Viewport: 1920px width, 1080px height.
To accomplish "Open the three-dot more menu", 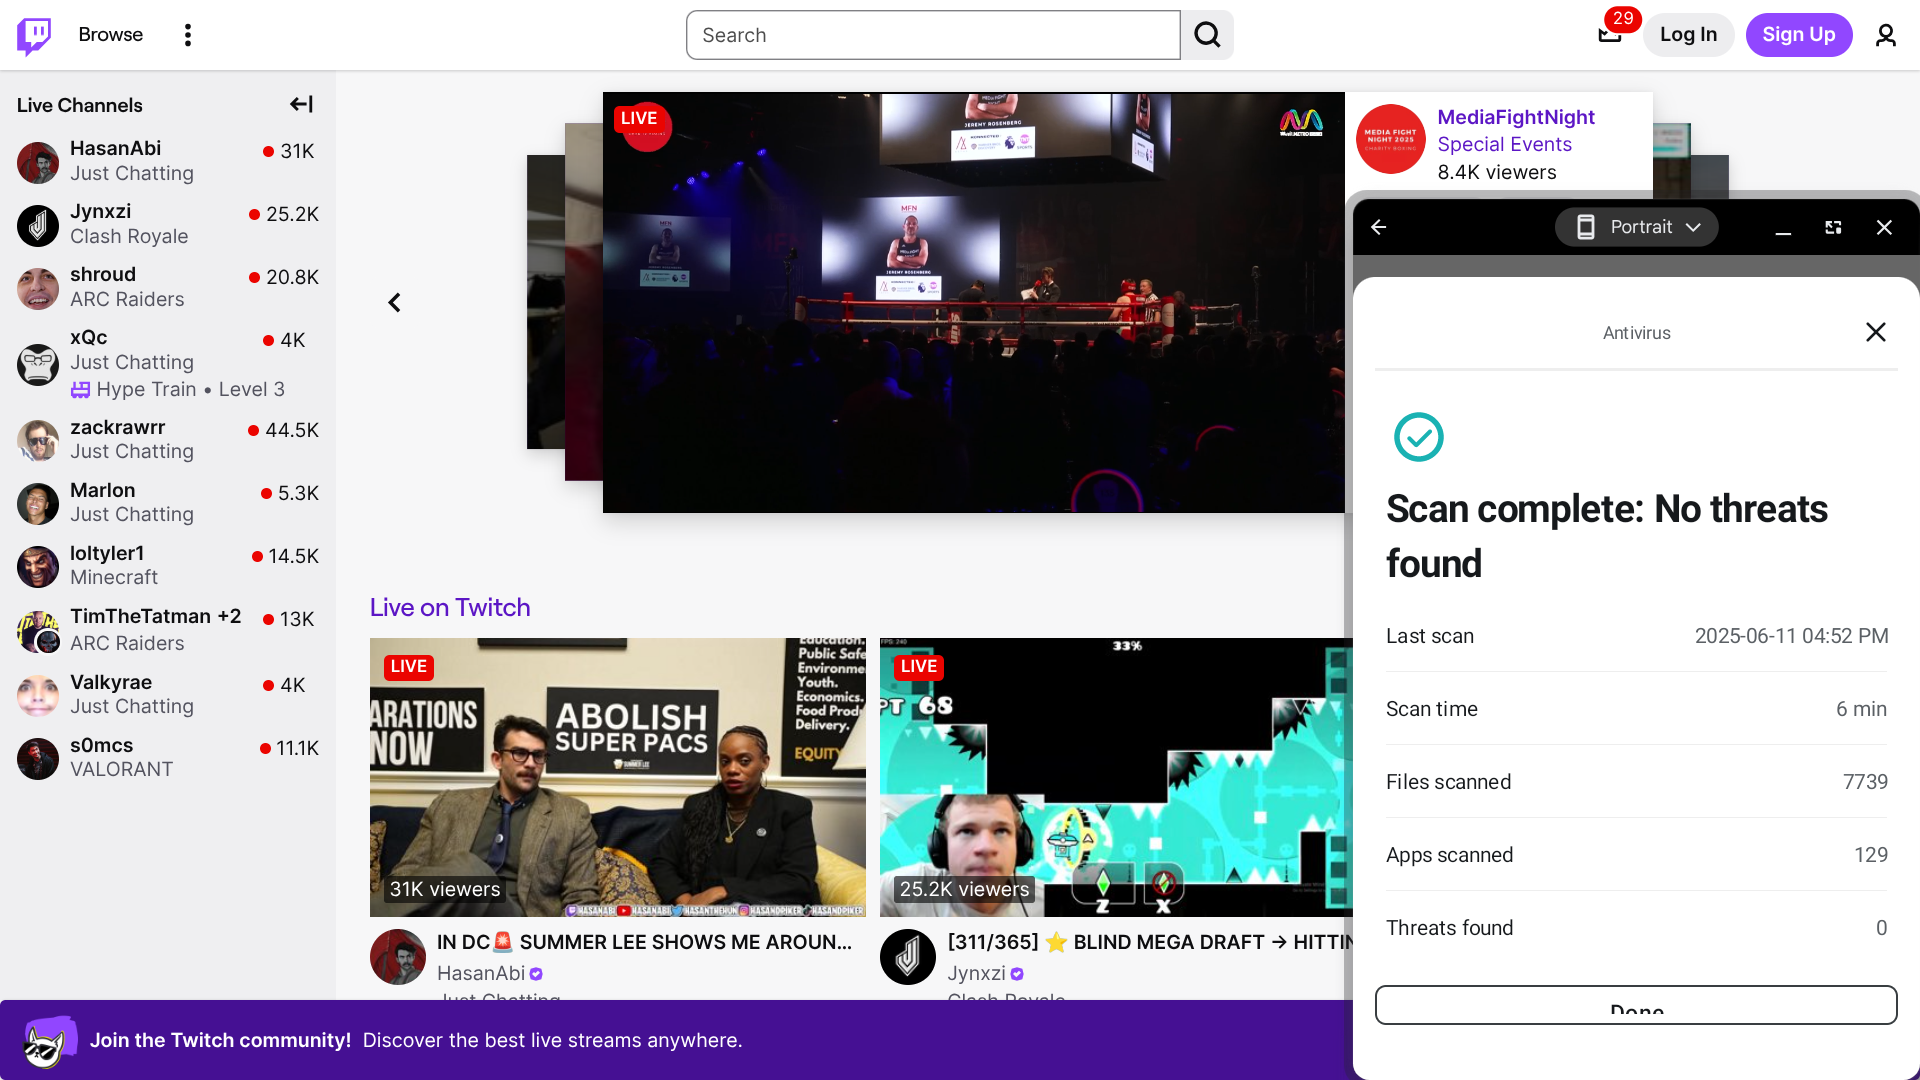I will coord(188,35).
